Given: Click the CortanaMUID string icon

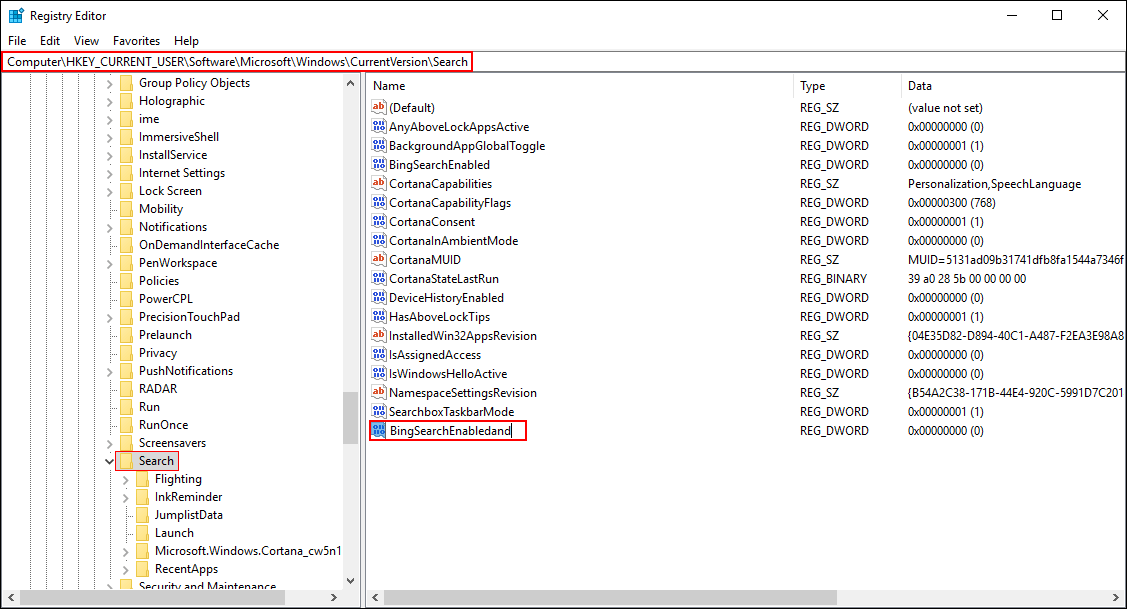Looking at the screenshot, I should (x=379, y=260).
